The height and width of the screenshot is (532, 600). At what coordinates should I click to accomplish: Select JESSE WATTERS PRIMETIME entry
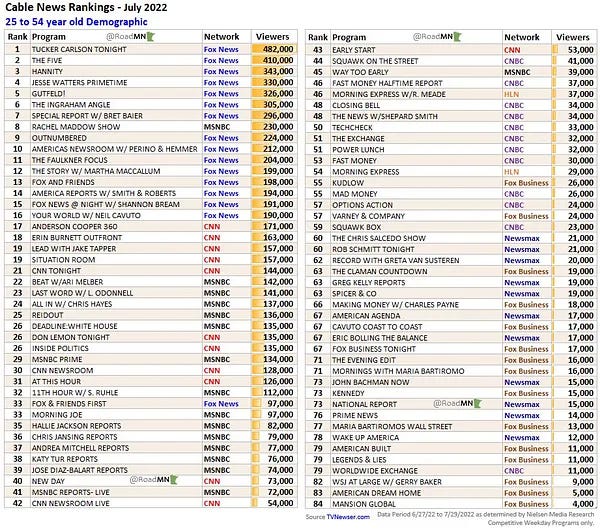pos(80,83)
